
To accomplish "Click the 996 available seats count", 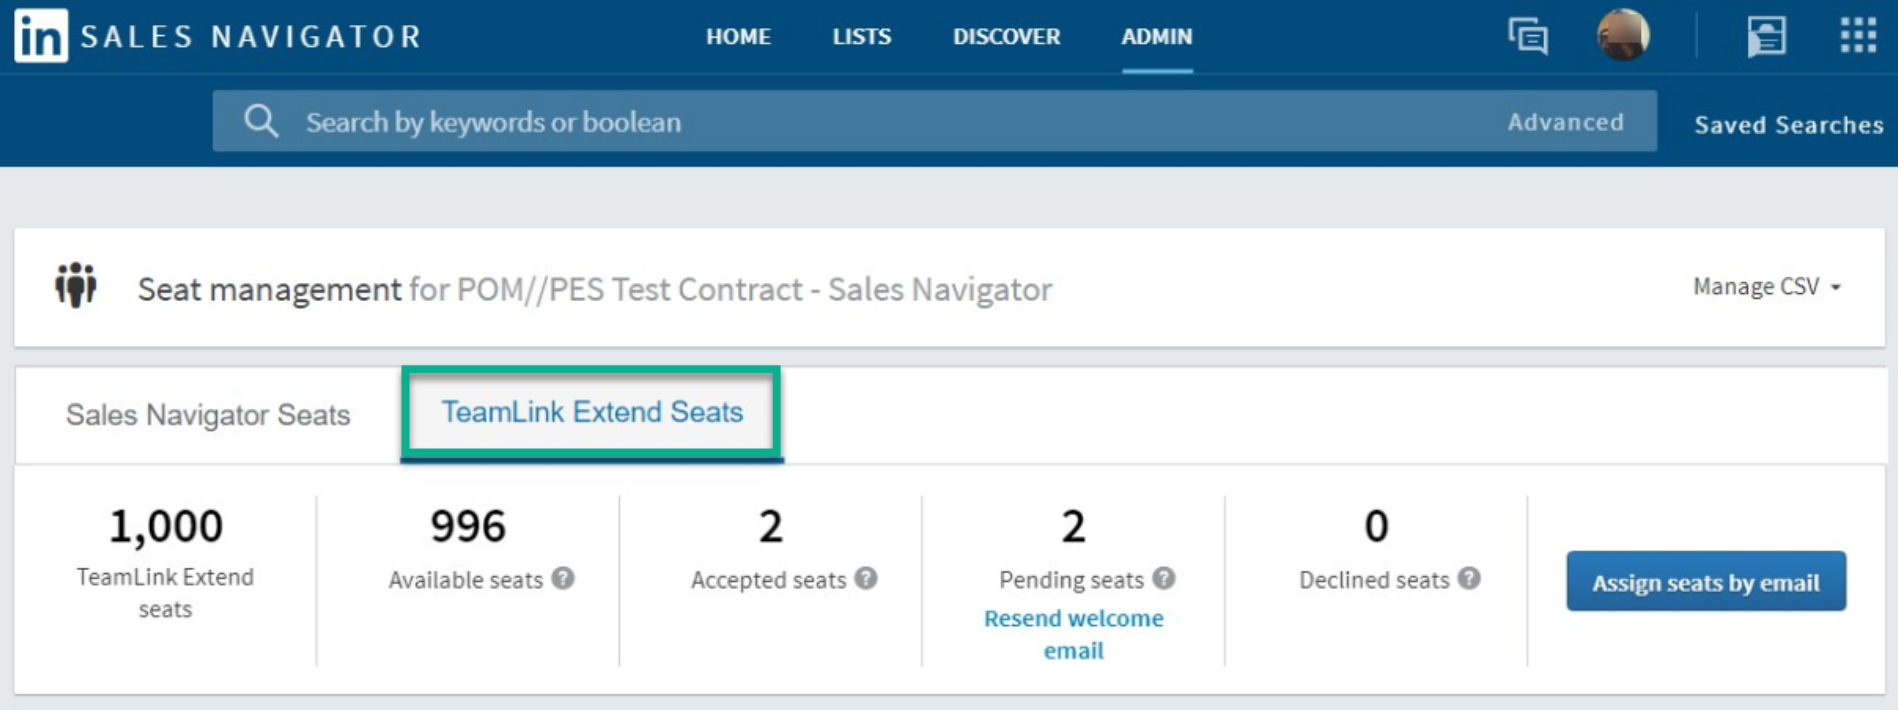I will point(468,526).
